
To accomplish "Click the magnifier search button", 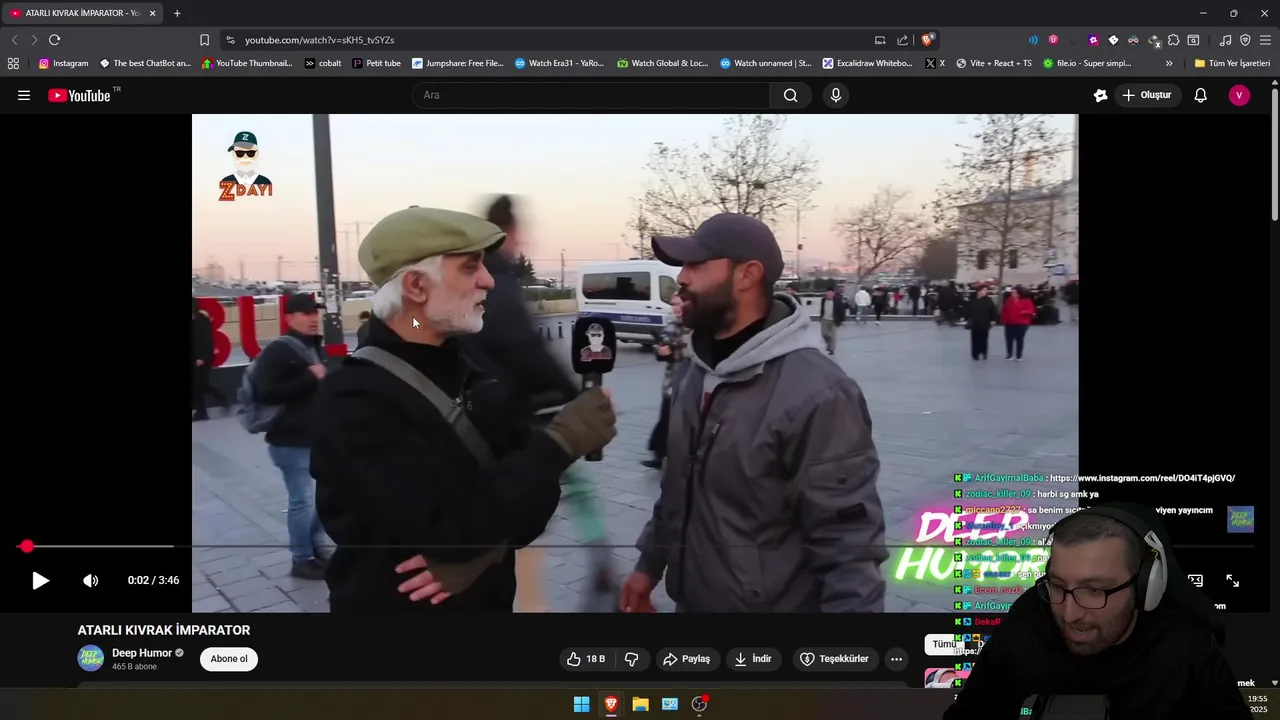I will tap(790, 95).
